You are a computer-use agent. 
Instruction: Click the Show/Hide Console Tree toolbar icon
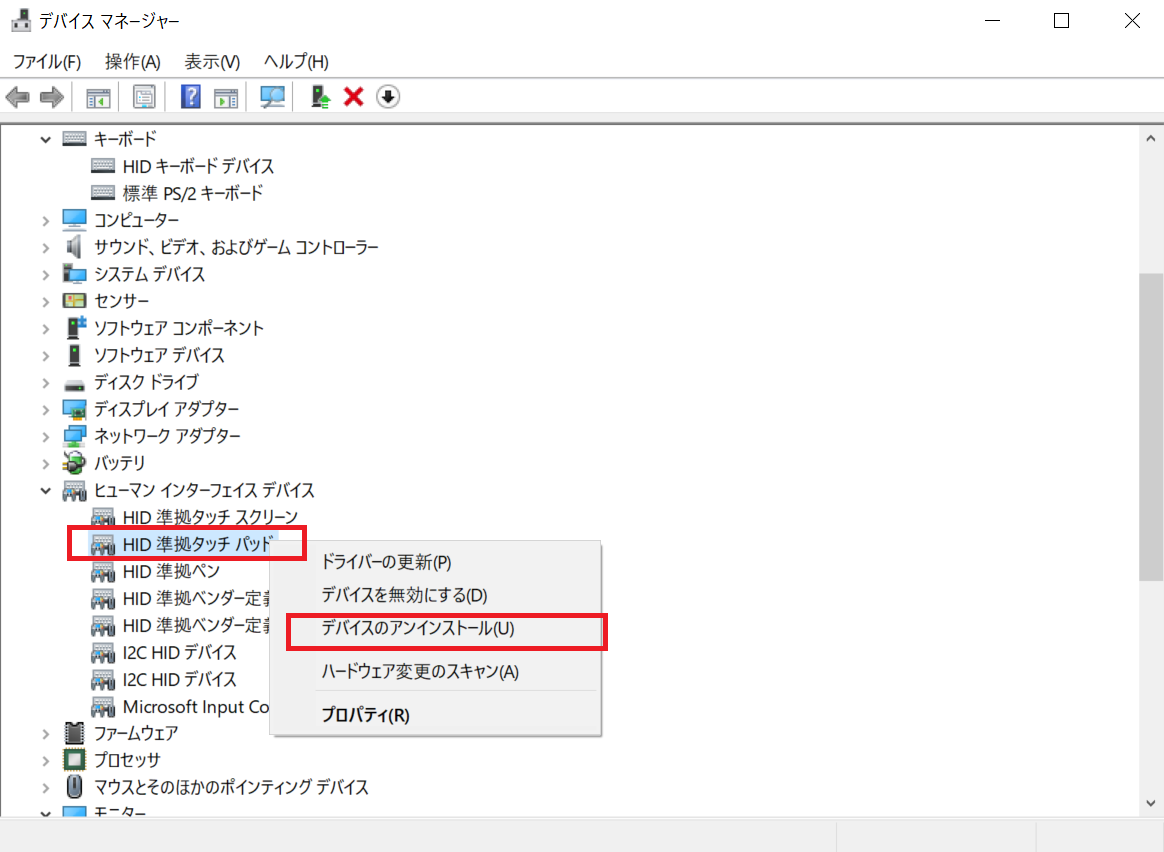click(98, 97)
